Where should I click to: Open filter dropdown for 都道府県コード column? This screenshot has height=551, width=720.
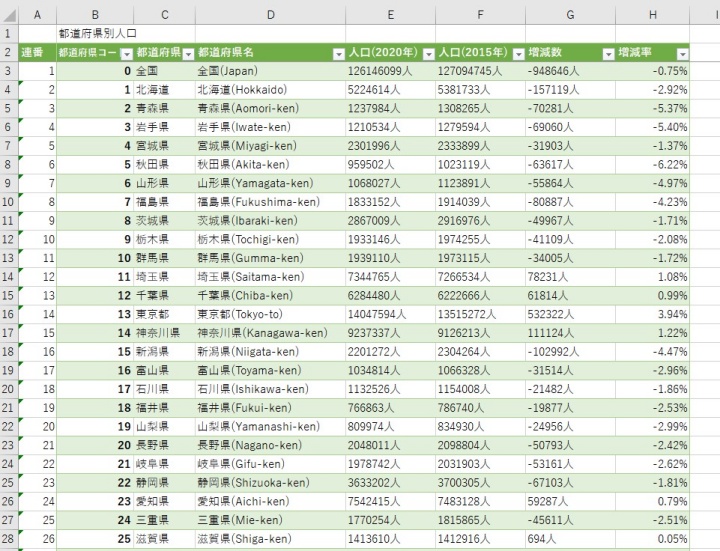tap(126, 54)
